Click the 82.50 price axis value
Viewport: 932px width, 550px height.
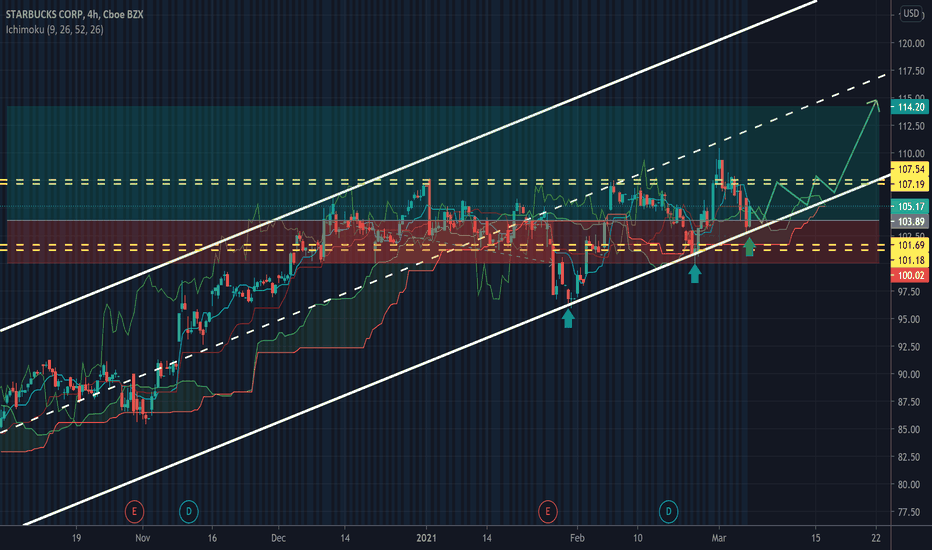tap(911, 457)
